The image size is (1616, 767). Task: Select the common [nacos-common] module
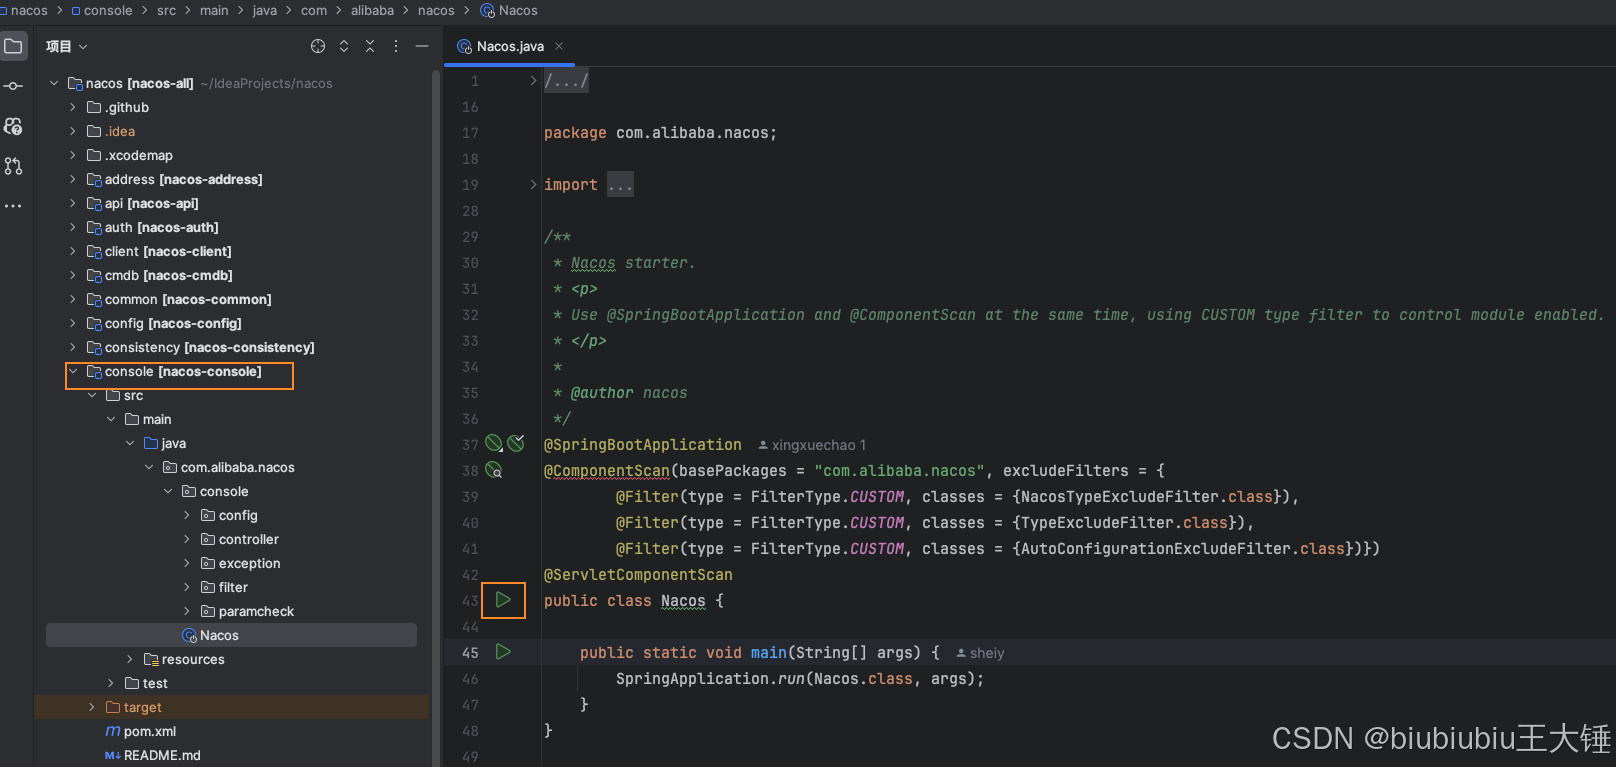point(179,299)
